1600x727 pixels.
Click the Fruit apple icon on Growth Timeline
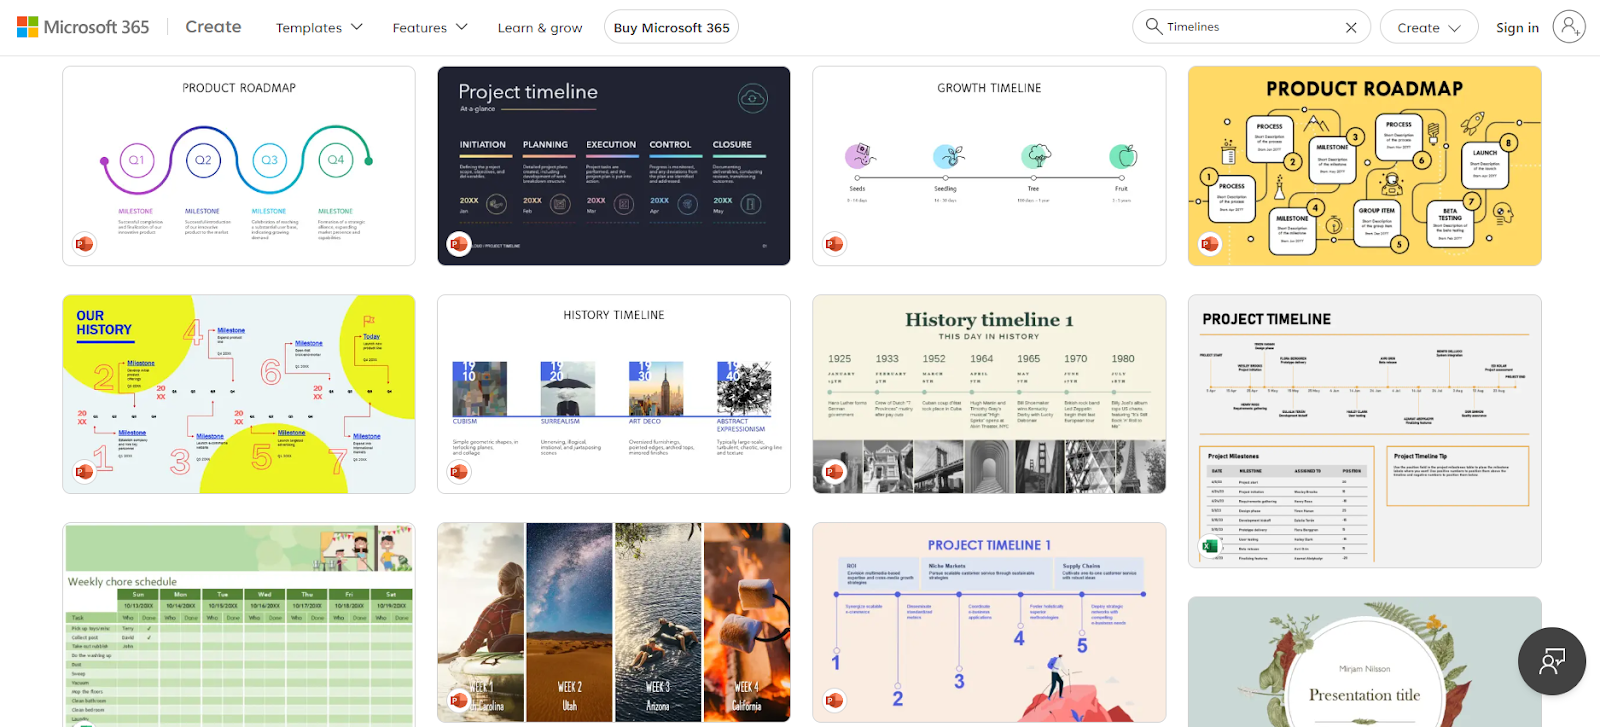click(x=1123, y=156)
